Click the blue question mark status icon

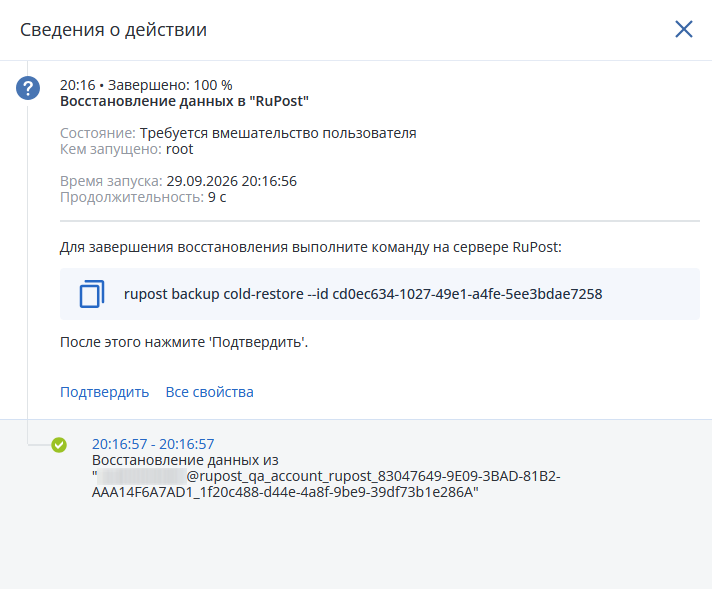28,88
